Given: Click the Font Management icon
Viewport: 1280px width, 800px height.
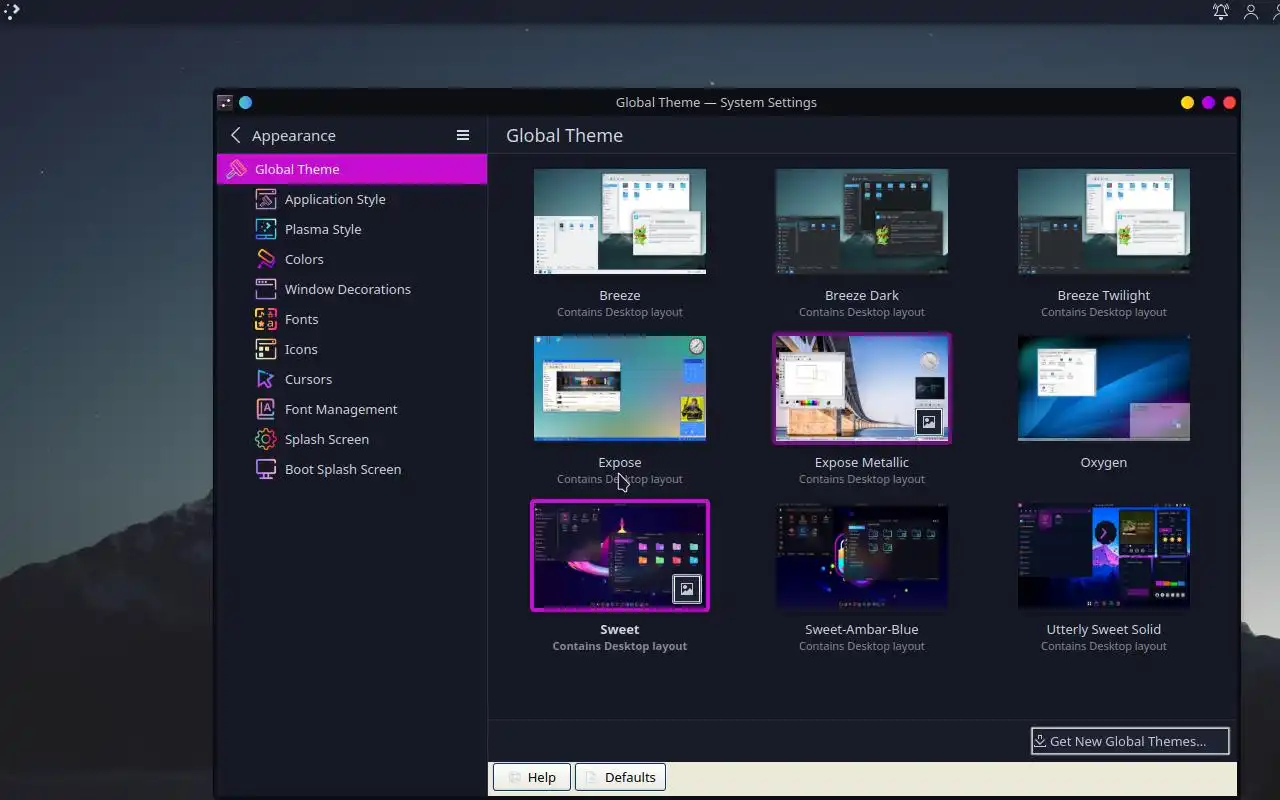Looking at the screenshot, I should tap(265, 409).
